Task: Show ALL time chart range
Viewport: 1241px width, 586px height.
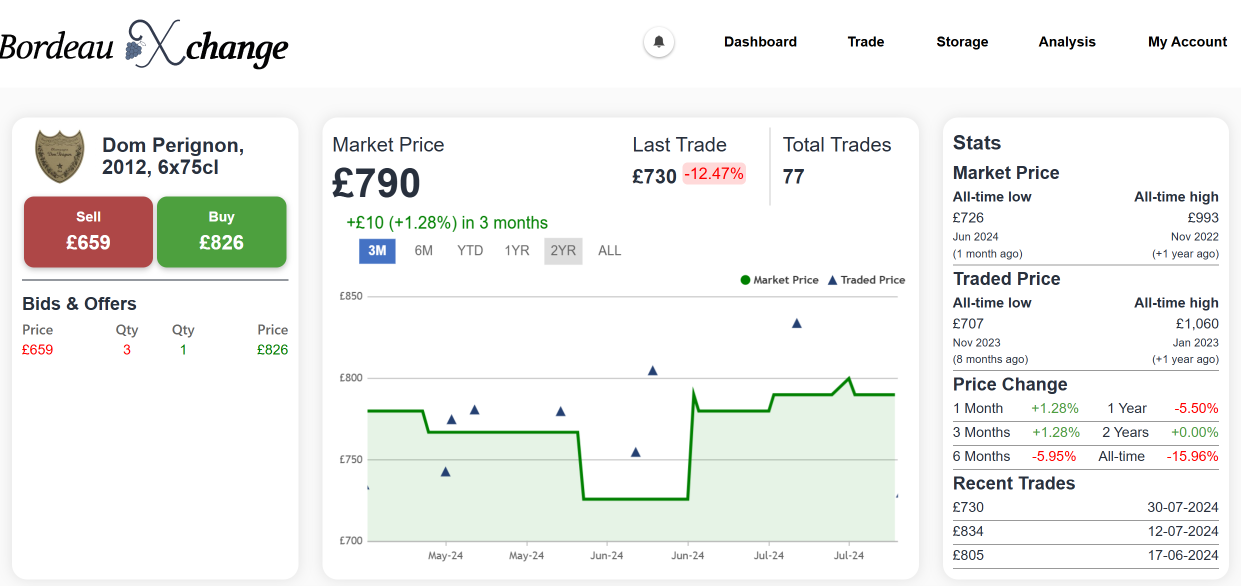Action: (610, 251)
